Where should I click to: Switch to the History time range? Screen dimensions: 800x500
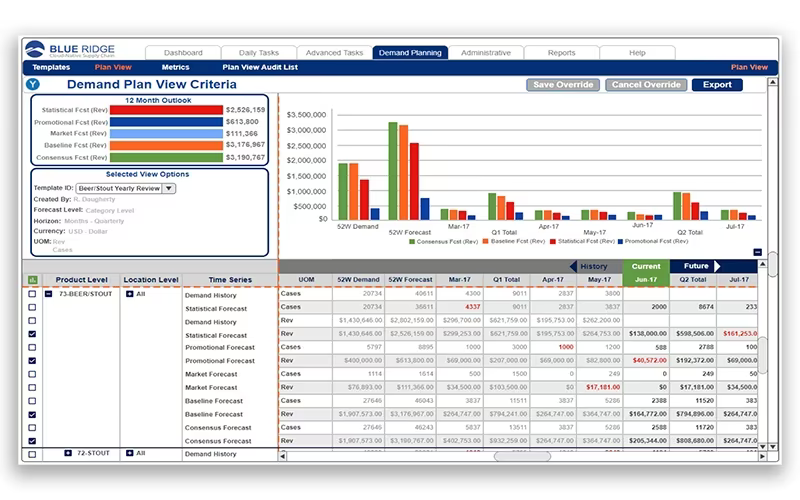593,266
